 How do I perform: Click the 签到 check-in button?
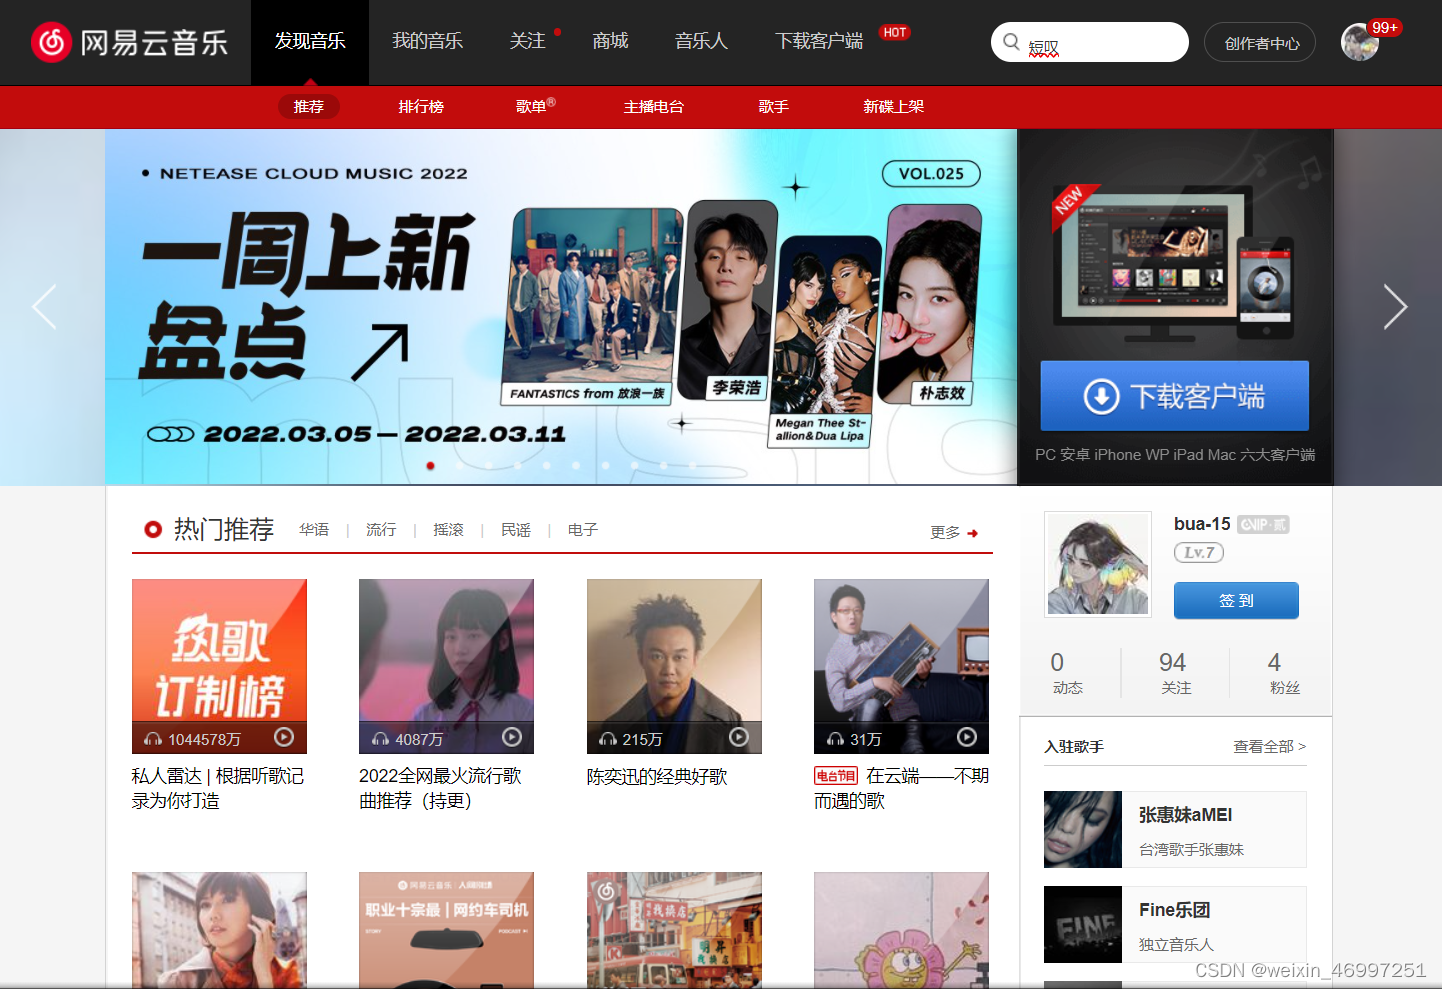tap(1236, 600)
